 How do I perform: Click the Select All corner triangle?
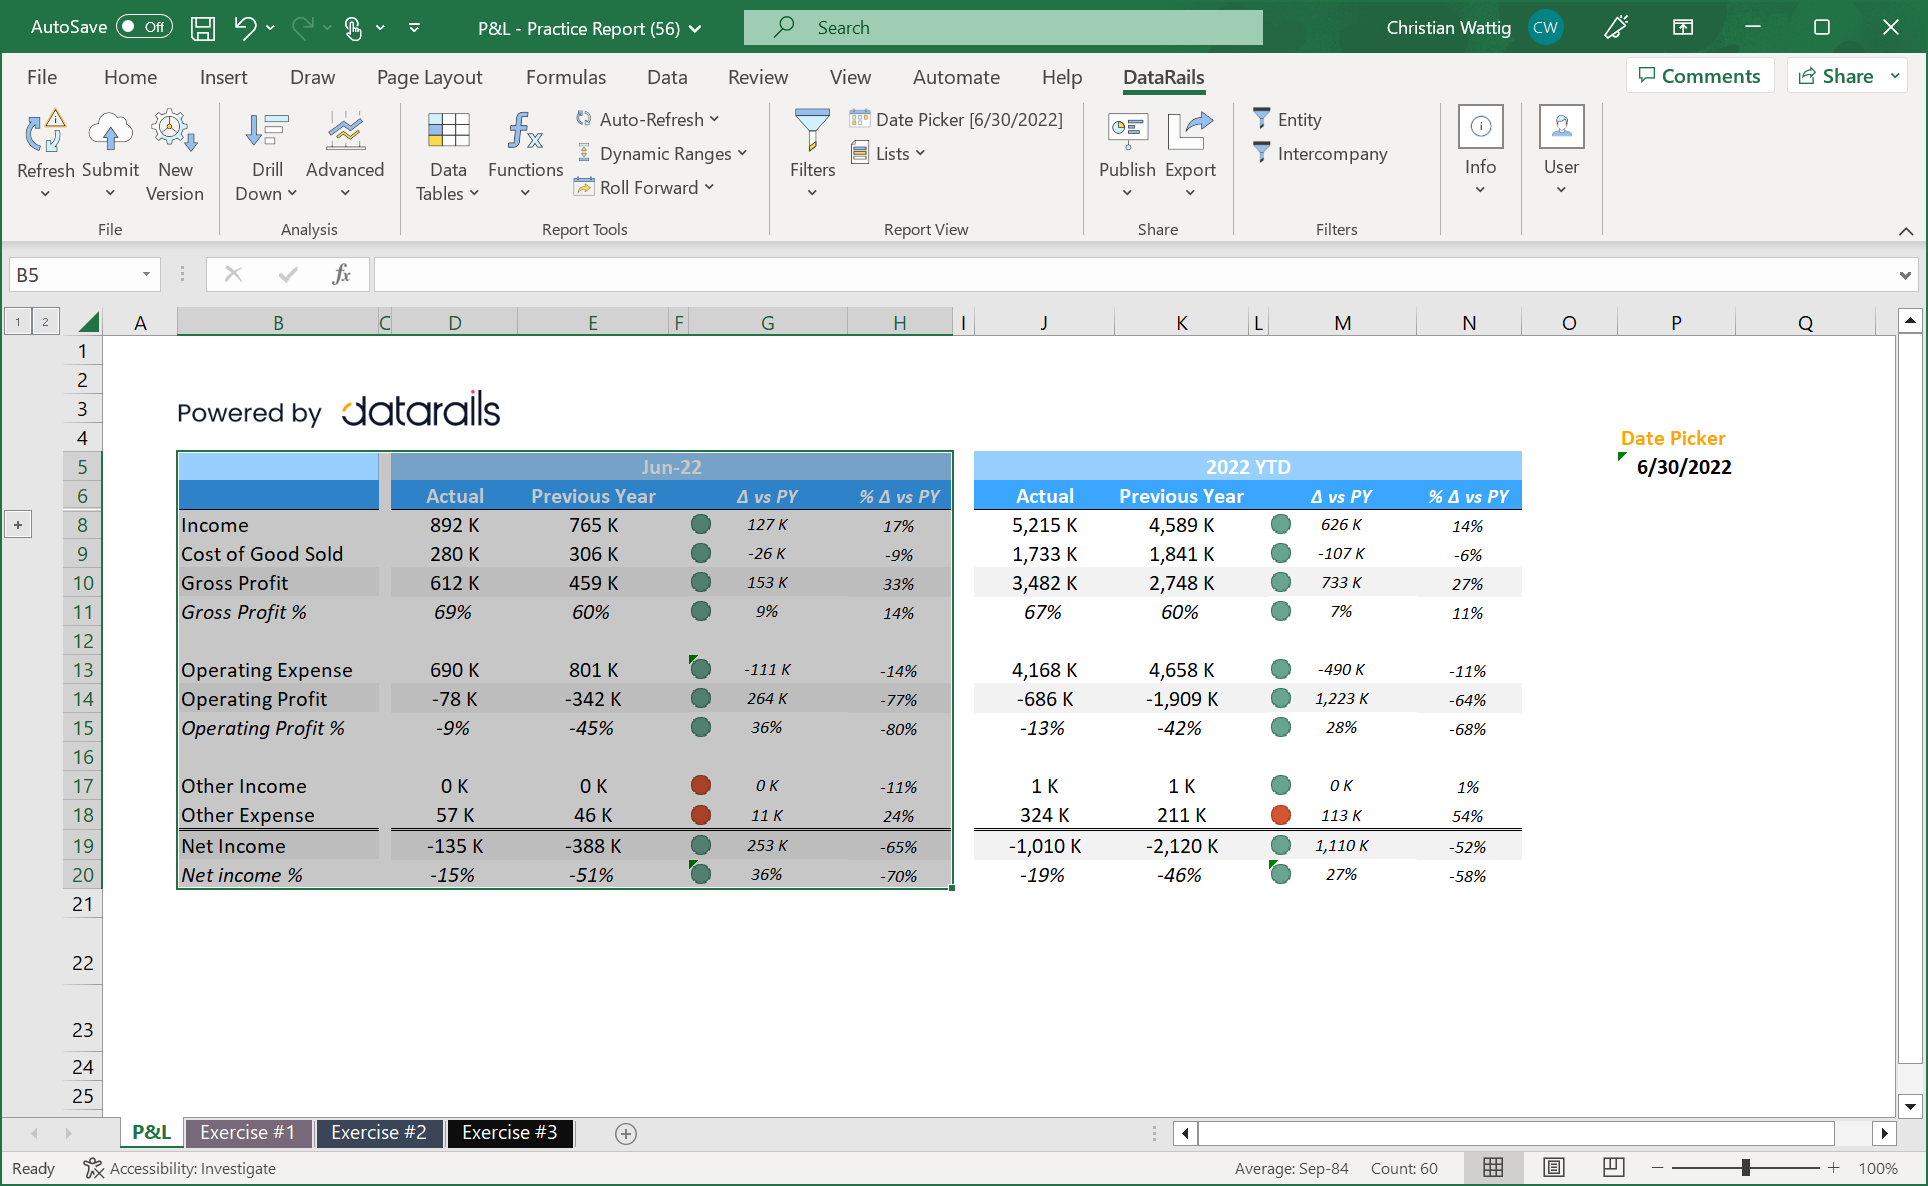(x=88, y=322)
